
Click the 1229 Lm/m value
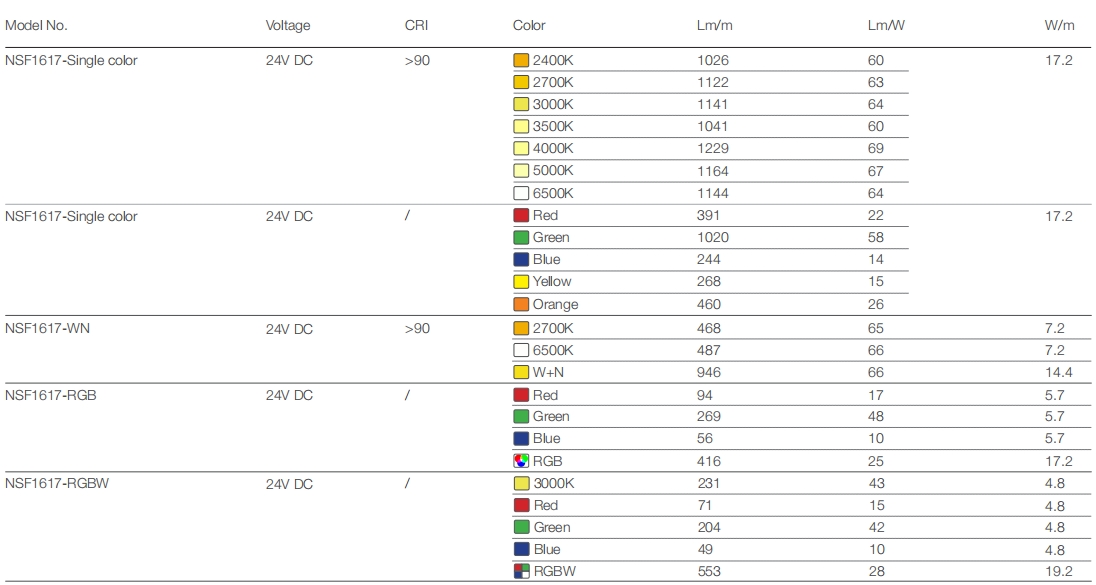[x=713, y=149]
